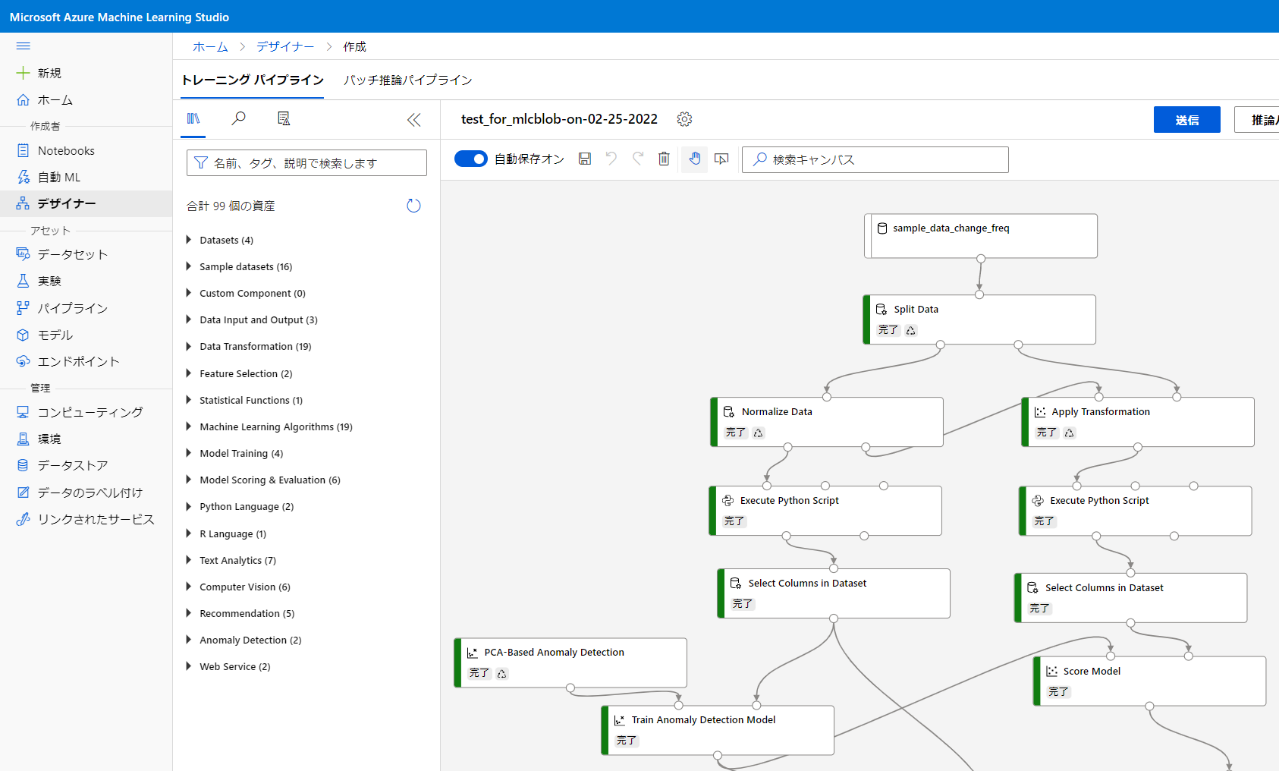Select PCA-Based Anomaly Detection node
The height and width of the screenshot is (771, 1279).
(x=571, y=663)
